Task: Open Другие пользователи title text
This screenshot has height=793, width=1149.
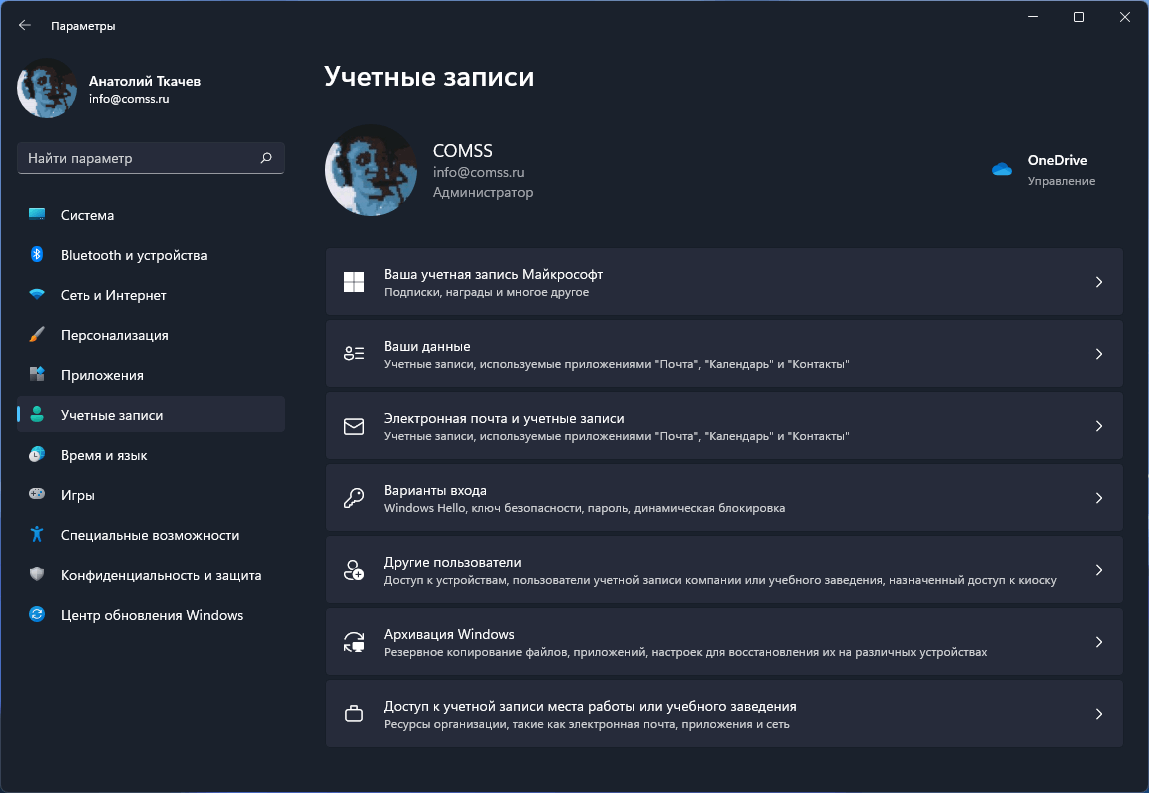Action: (x=453, y=562)
